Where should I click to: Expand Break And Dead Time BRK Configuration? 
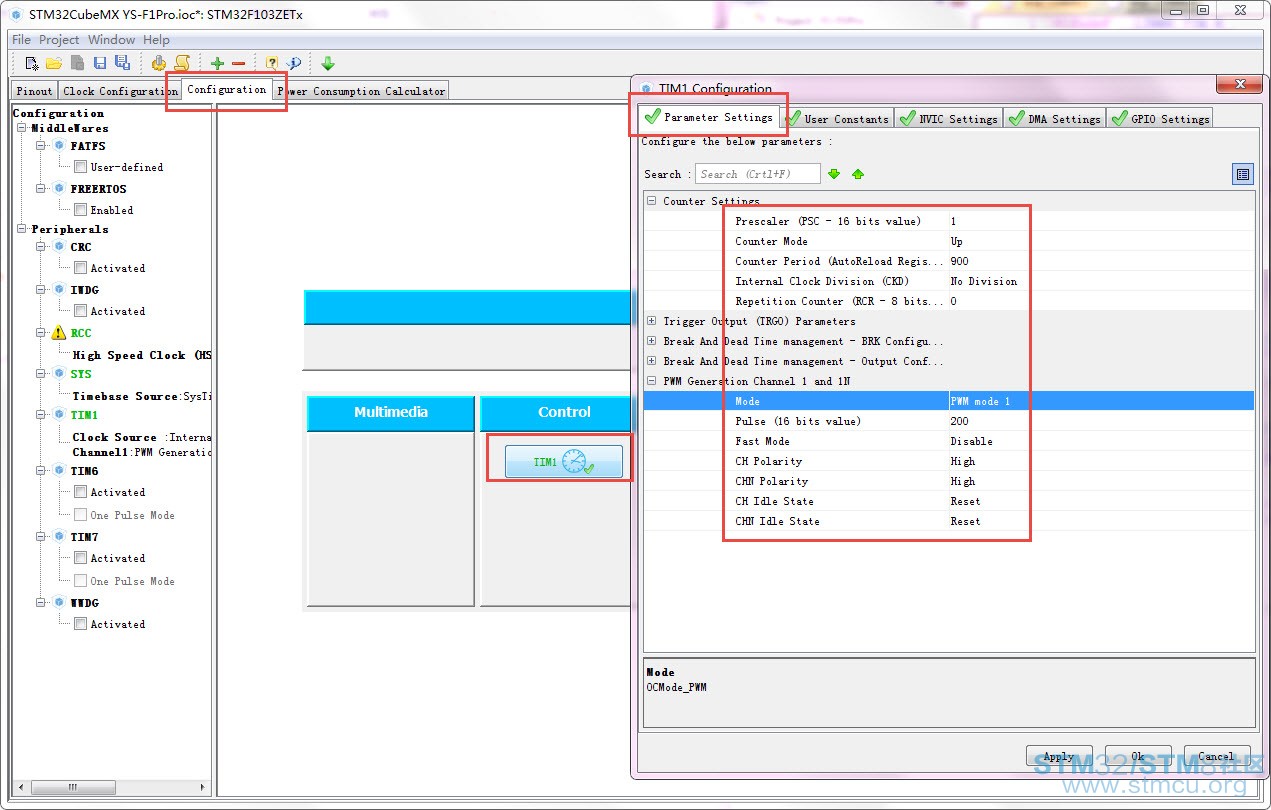(x=652, y=341)
